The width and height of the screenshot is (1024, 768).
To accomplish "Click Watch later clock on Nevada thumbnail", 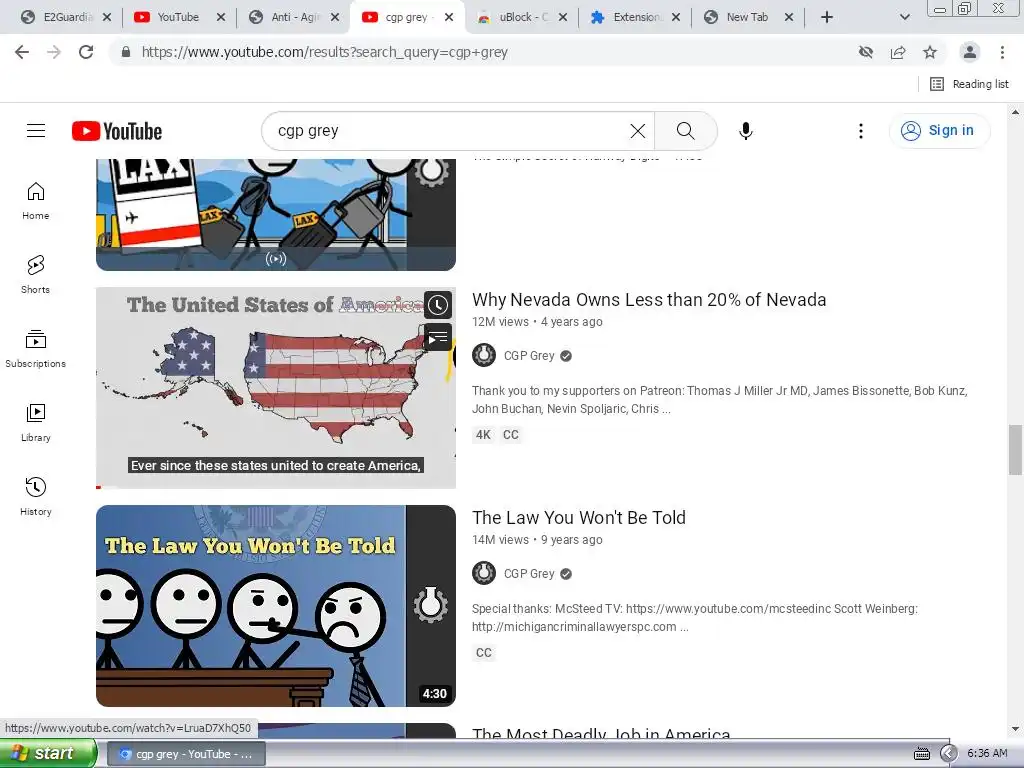I will tap(438, 305).
